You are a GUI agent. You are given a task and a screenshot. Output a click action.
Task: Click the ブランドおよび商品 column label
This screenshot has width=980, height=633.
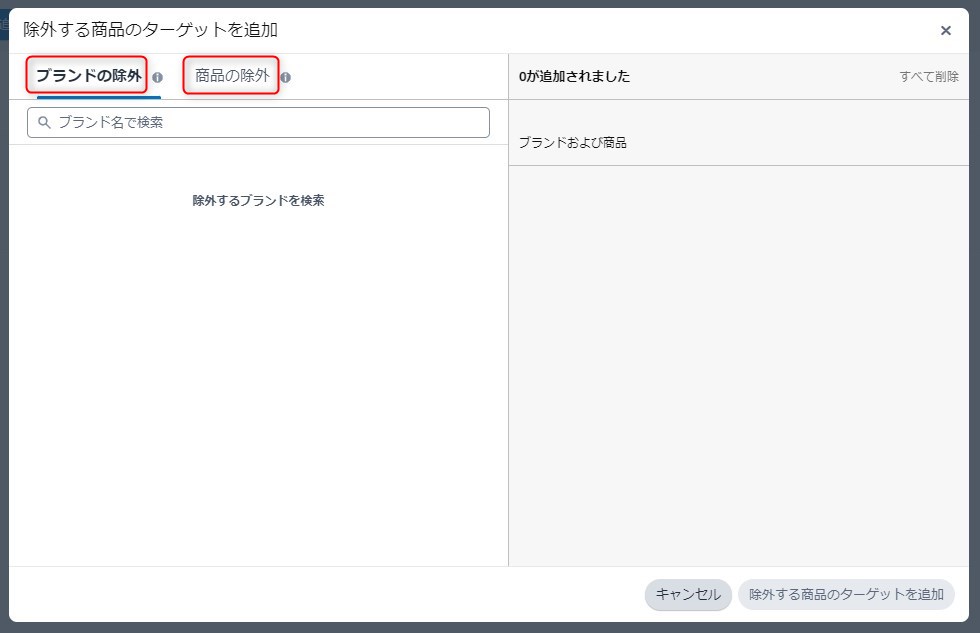[572, 142]
